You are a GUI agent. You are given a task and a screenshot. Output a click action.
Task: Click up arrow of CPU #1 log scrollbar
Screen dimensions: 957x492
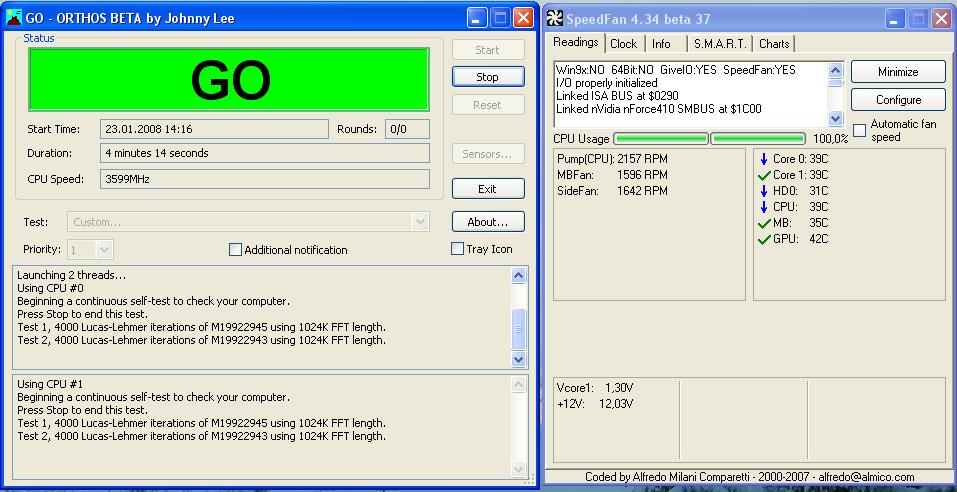tap(518, 385)
